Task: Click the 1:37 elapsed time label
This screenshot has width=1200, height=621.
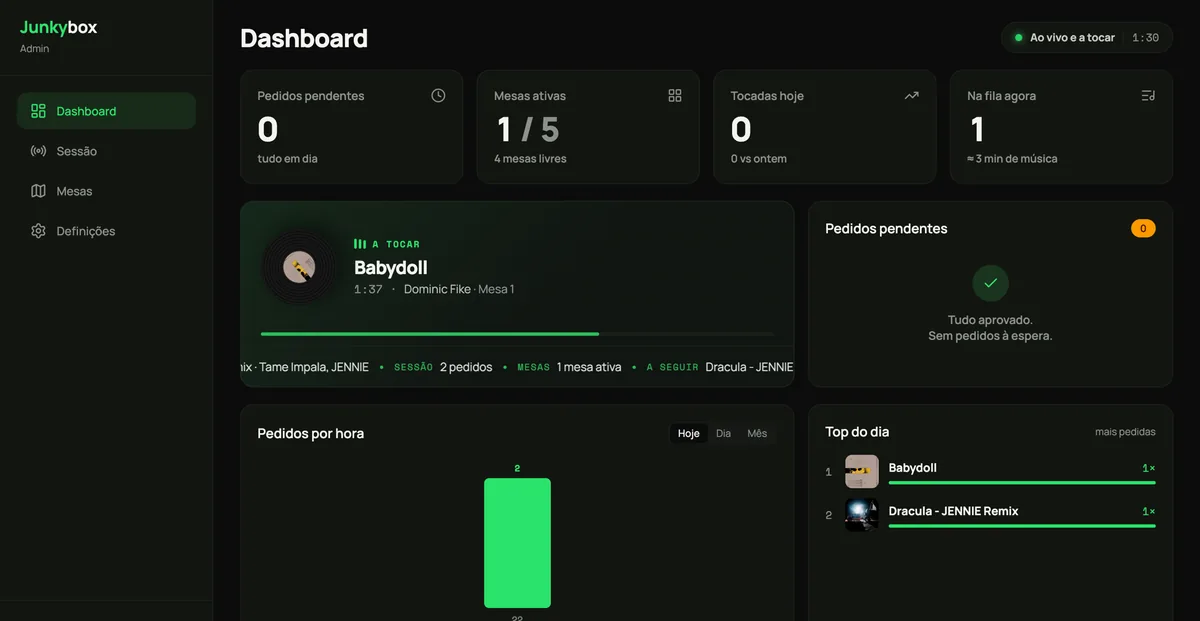Action: pos(368,289)
